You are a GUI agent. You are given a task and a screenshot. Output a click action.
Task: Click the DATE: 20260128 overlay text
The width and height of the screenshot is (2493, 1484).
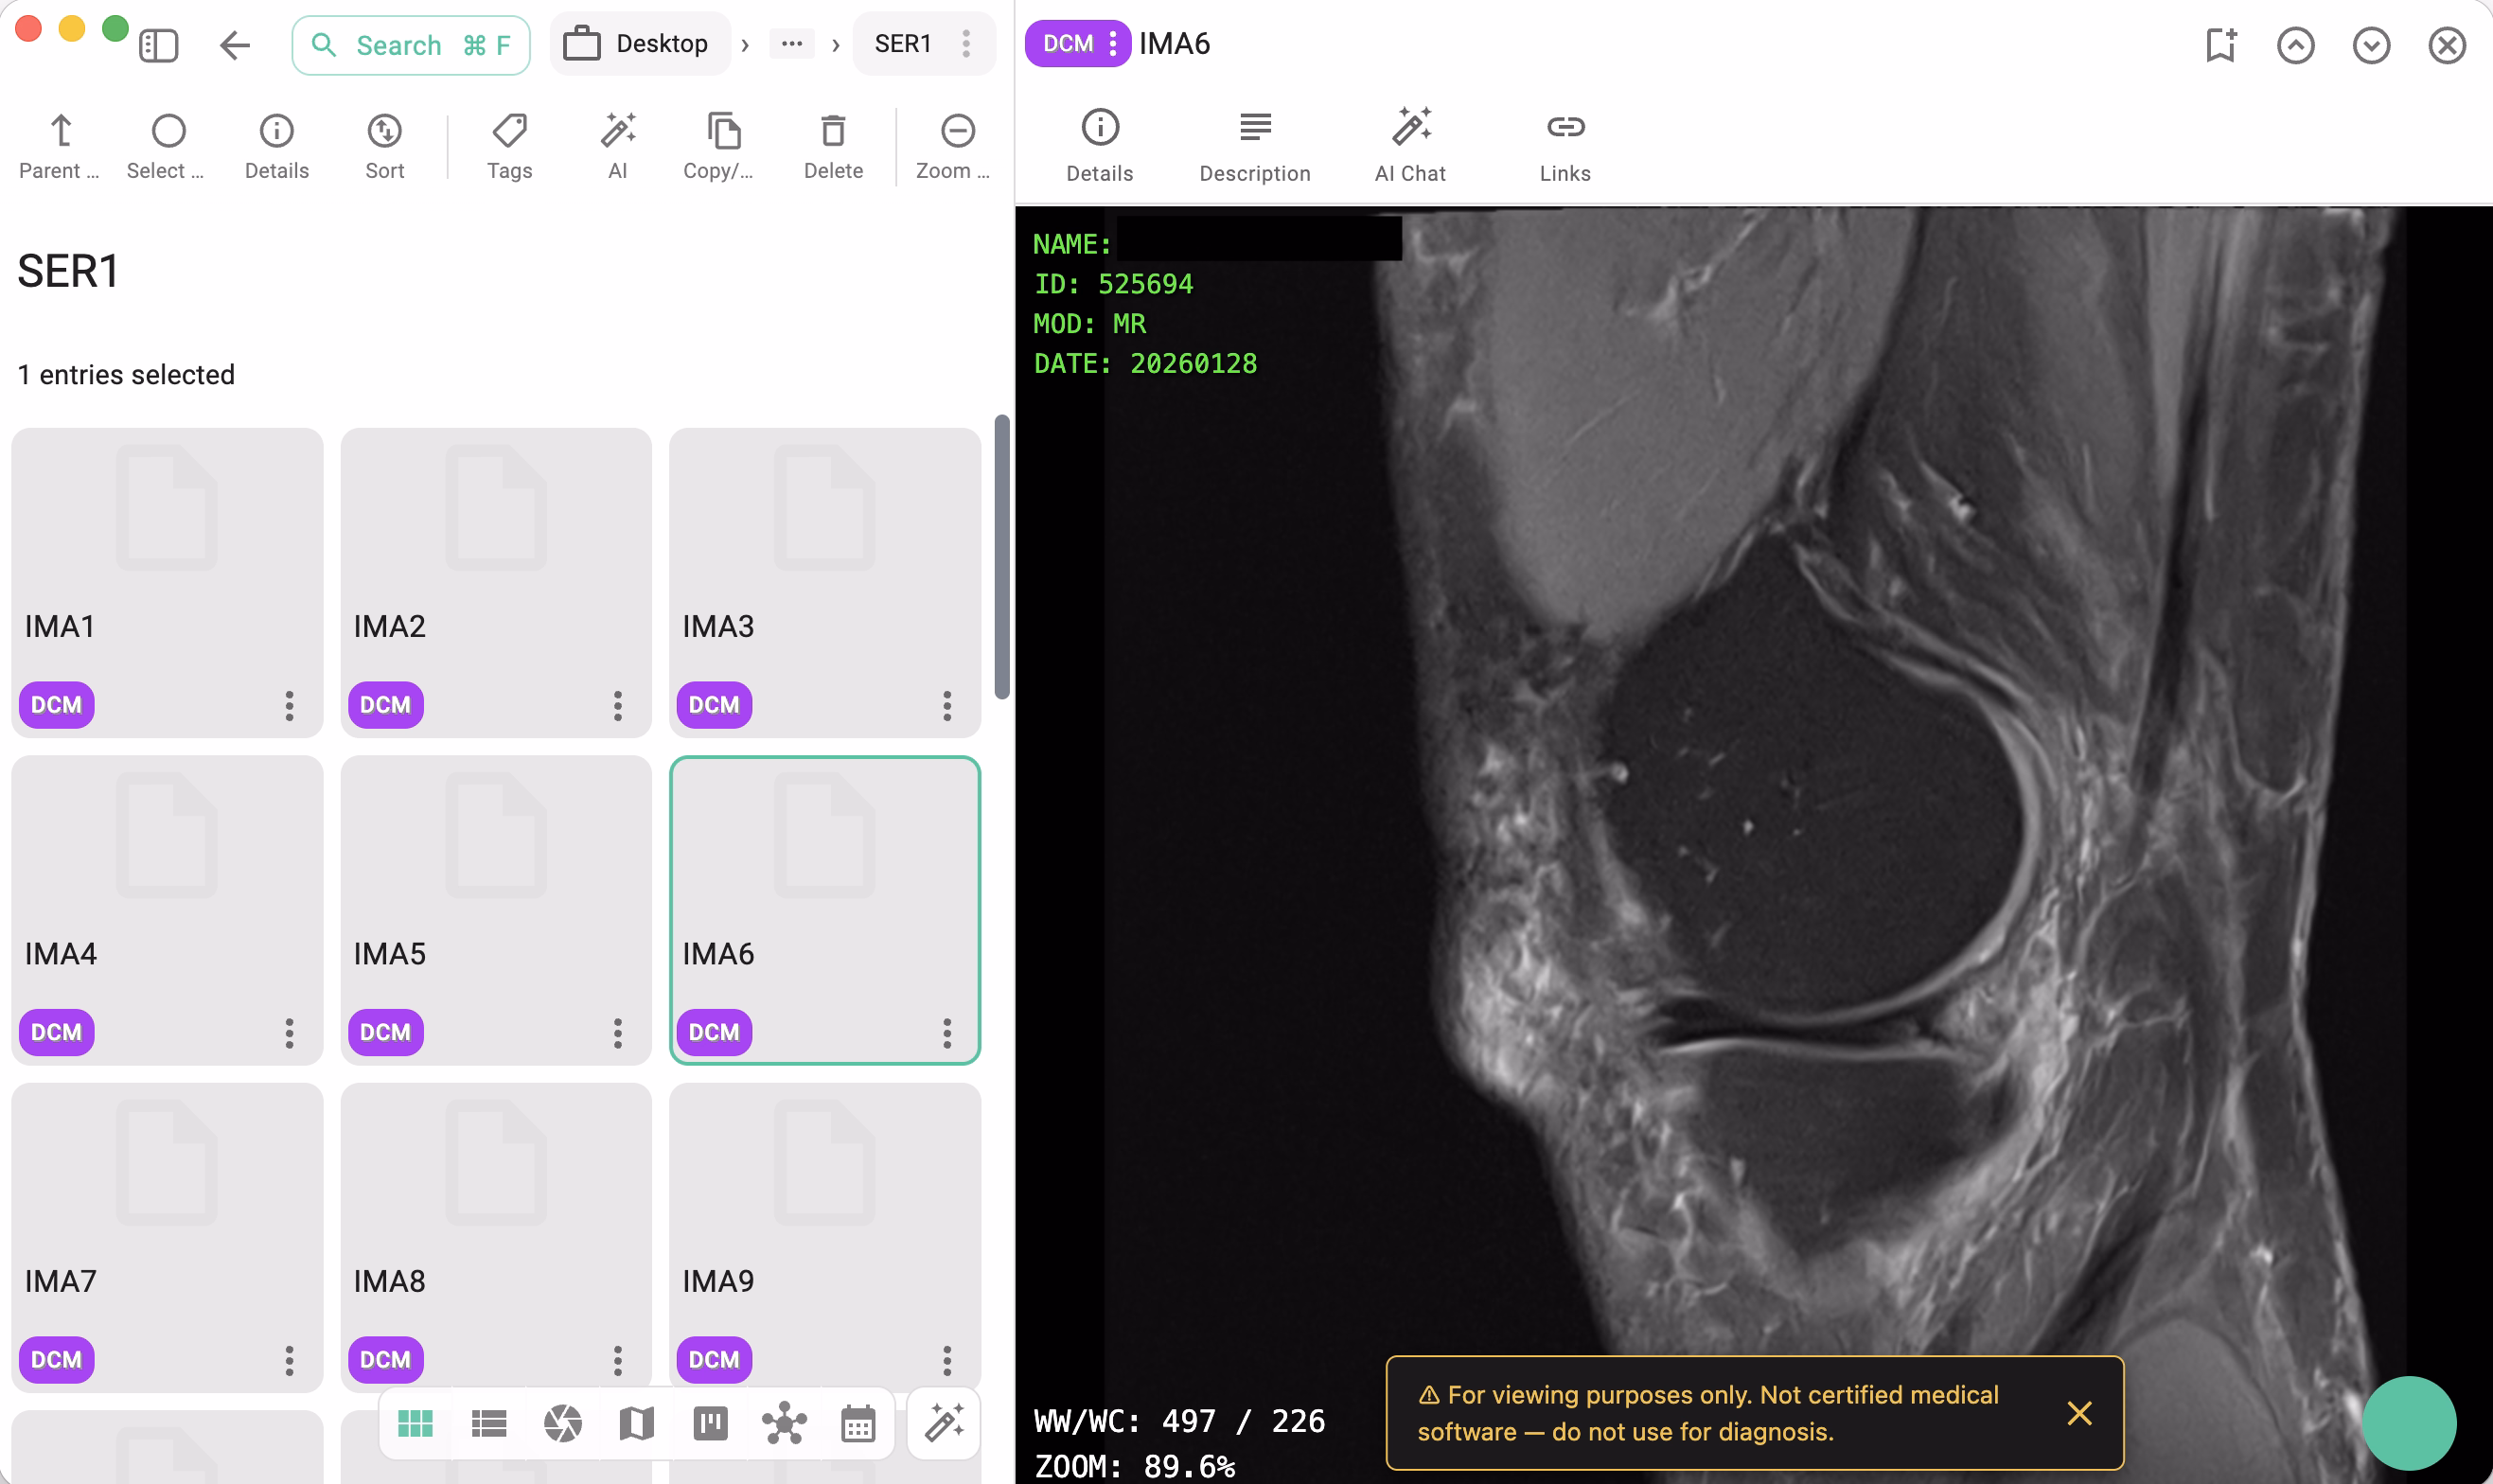pos(1146,363)
